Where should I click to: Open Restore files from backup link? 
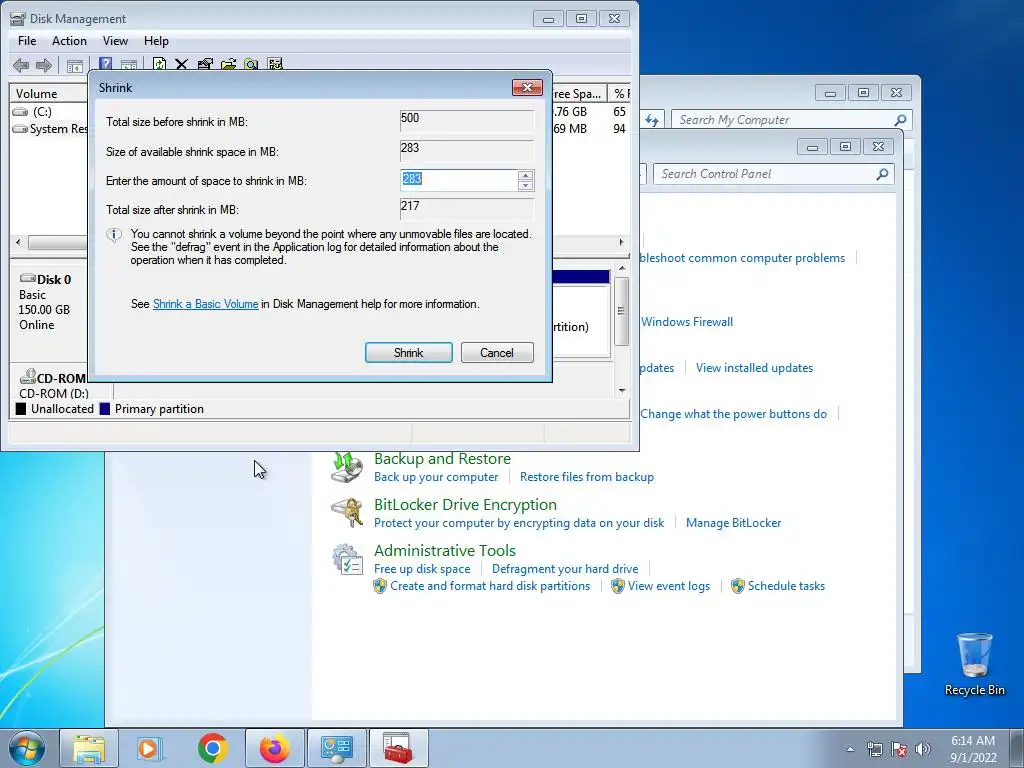tap(587, 477)
